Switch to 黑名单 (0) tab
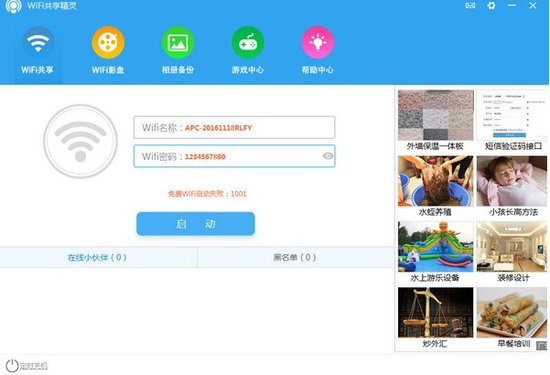This screenshot has width=550, height=375. pyautogui.click(x=295, y=257)
